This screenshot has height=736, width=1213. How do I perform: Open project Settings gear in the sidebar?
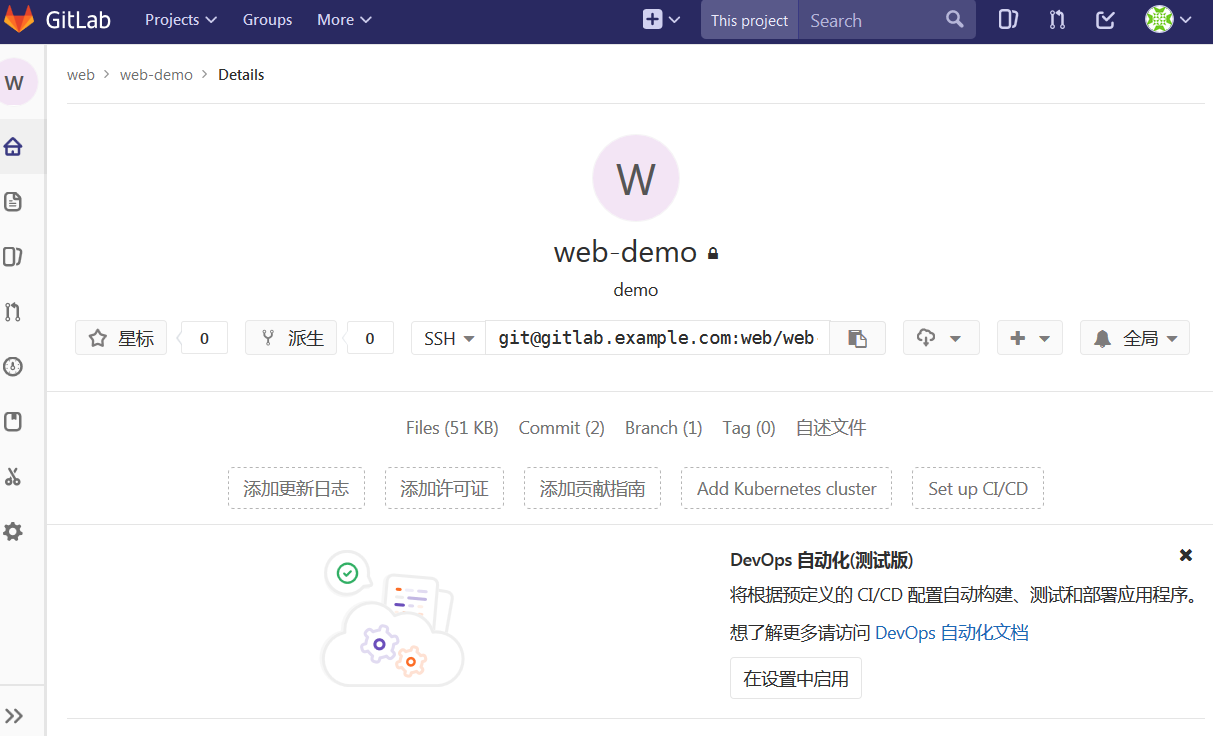tap(13, 531)
